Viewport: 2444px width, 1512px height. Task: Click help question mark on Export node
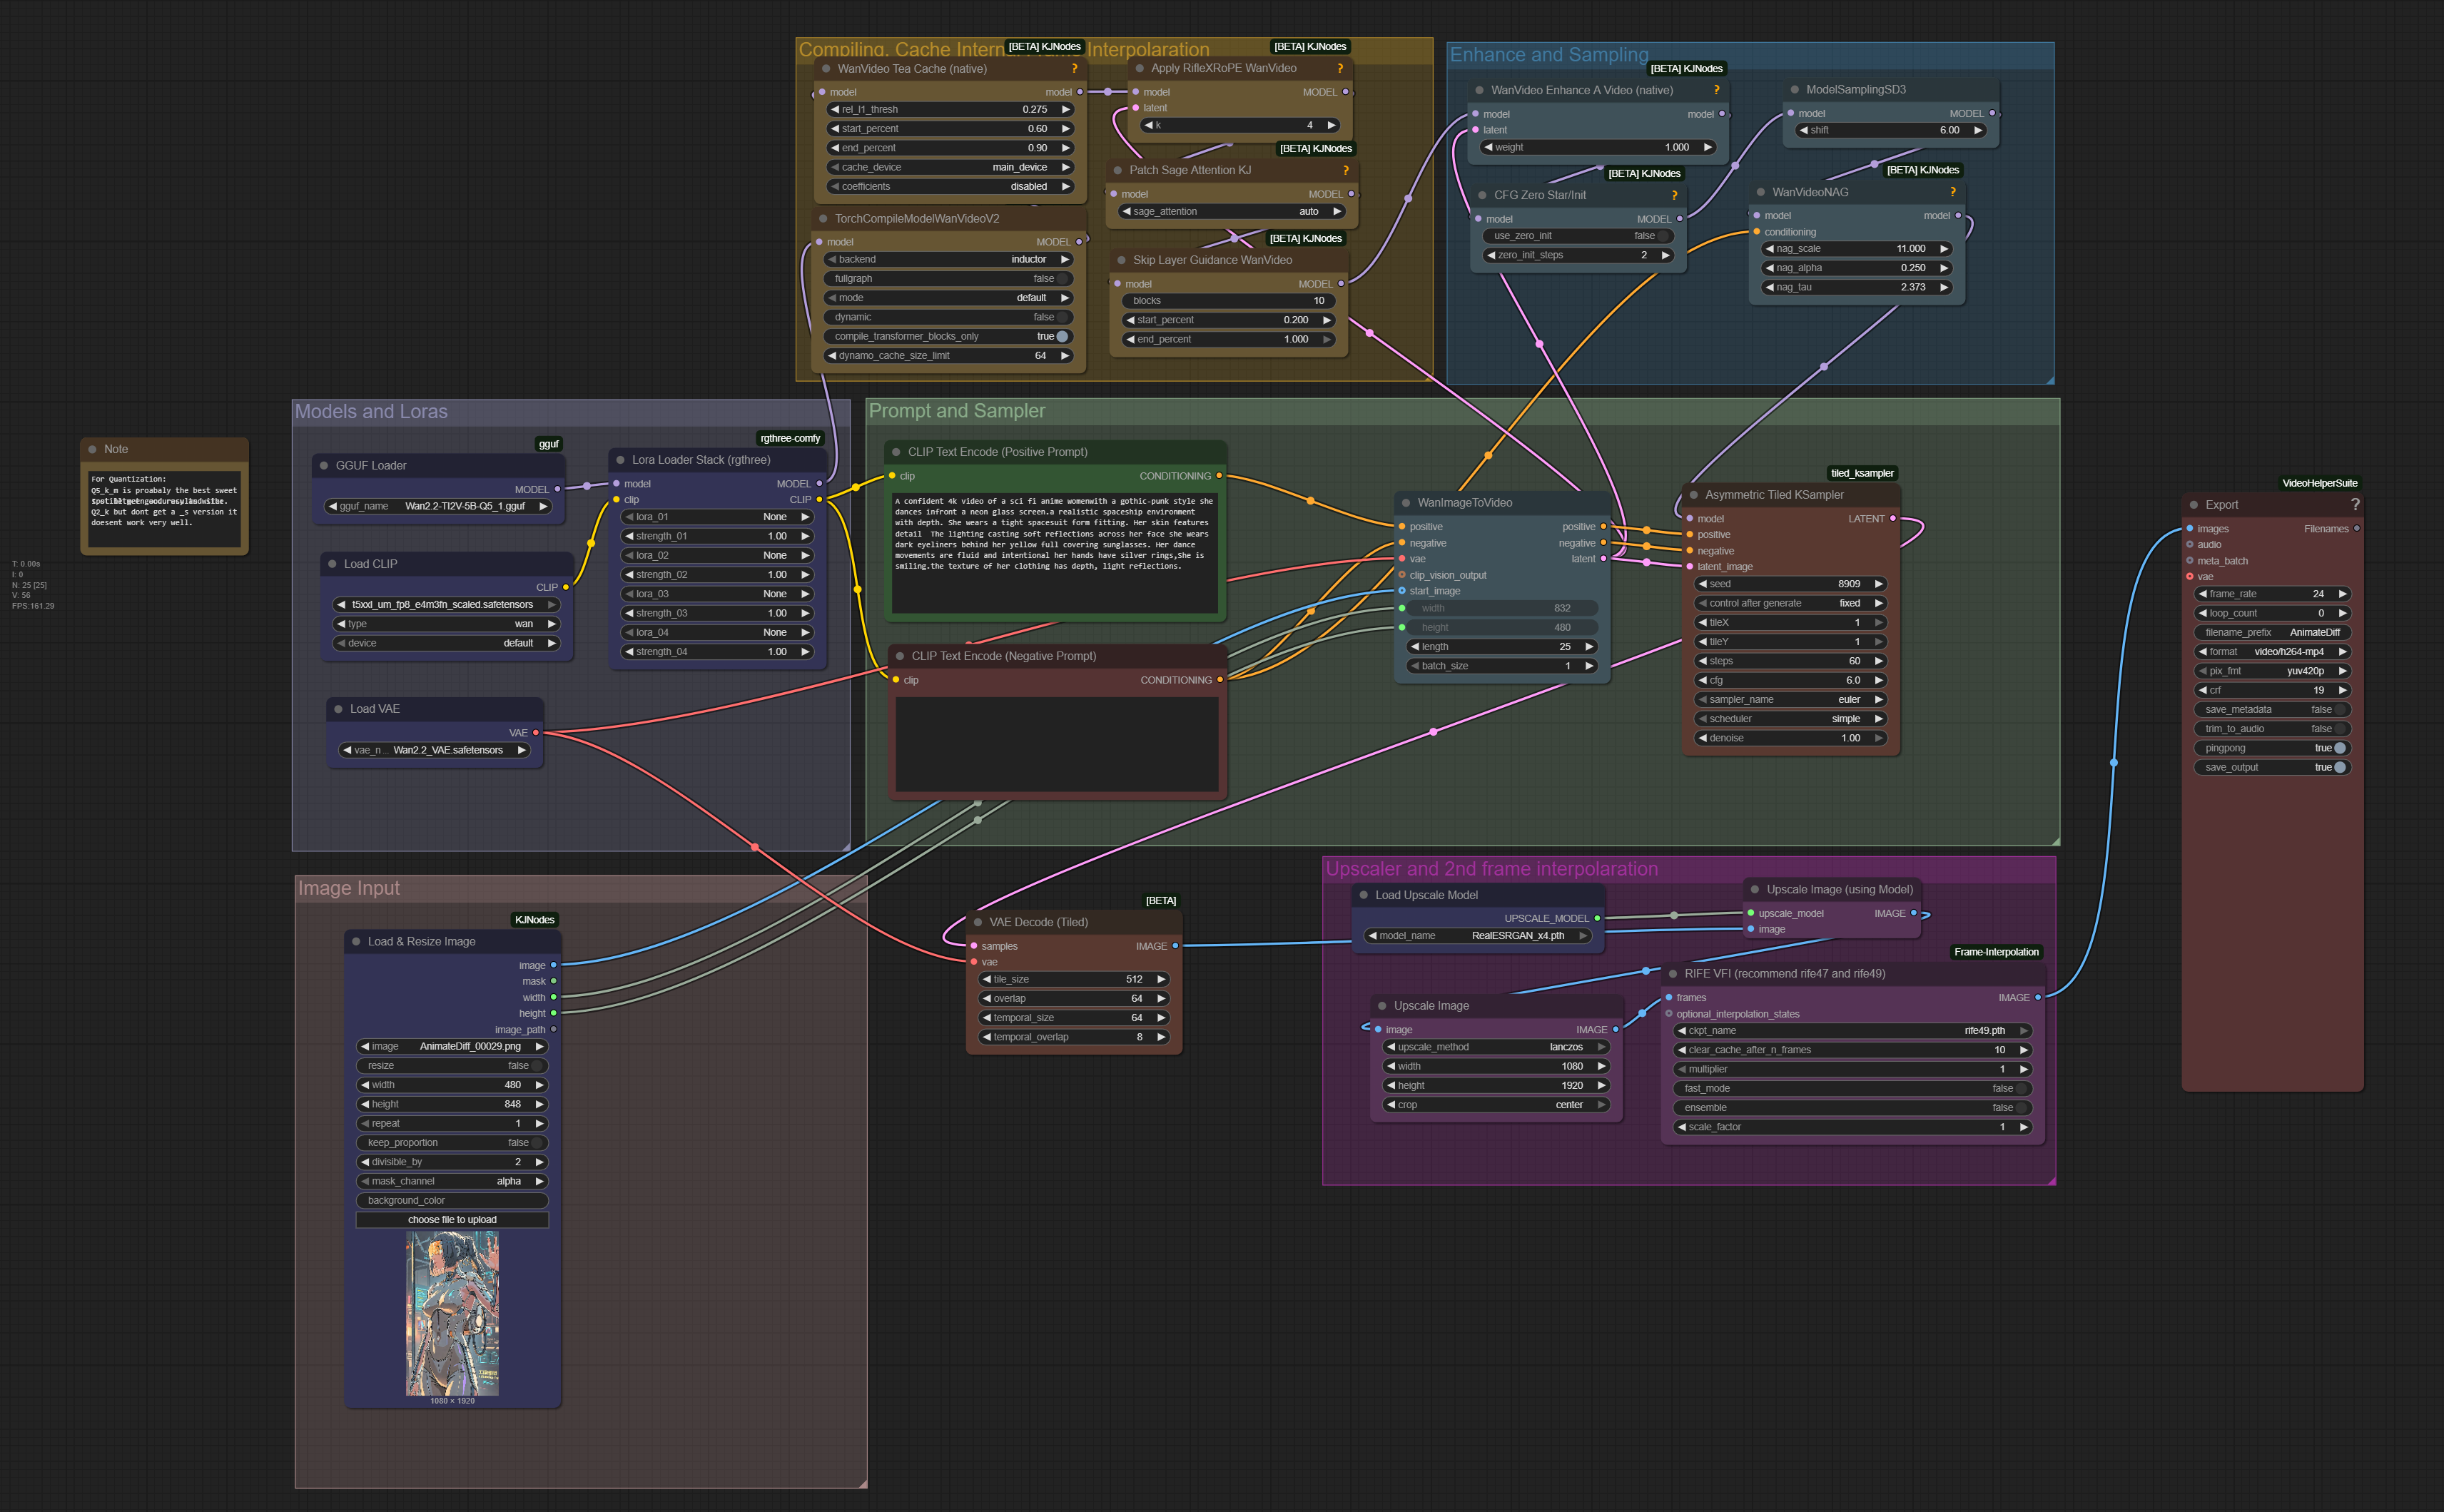click(x=2355, y=505)
